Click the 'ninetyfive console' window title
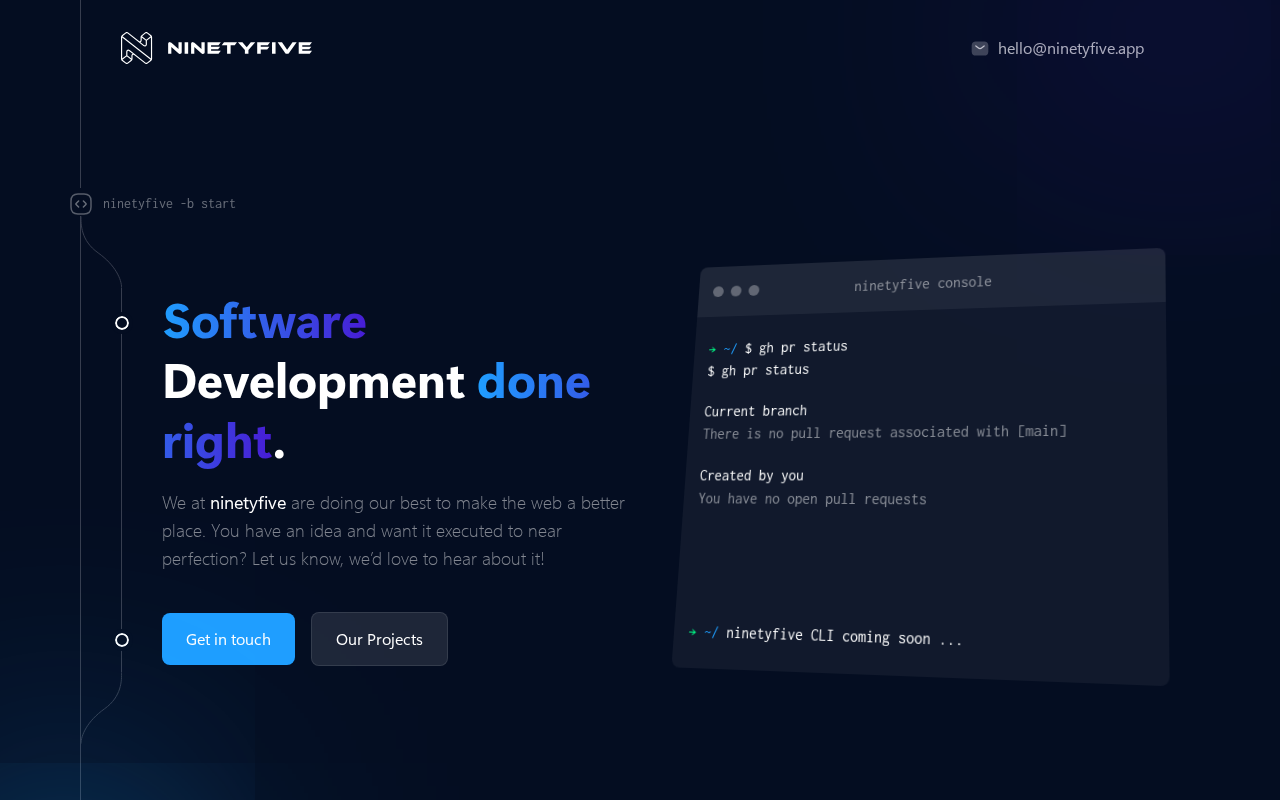This screenshot has width=1280, height=800. pos(923,284)
